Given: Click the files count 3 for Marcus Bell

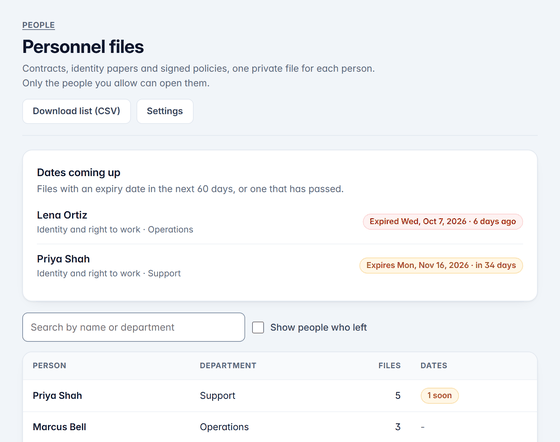Looking at the screenshot, I should click(398, 427).
